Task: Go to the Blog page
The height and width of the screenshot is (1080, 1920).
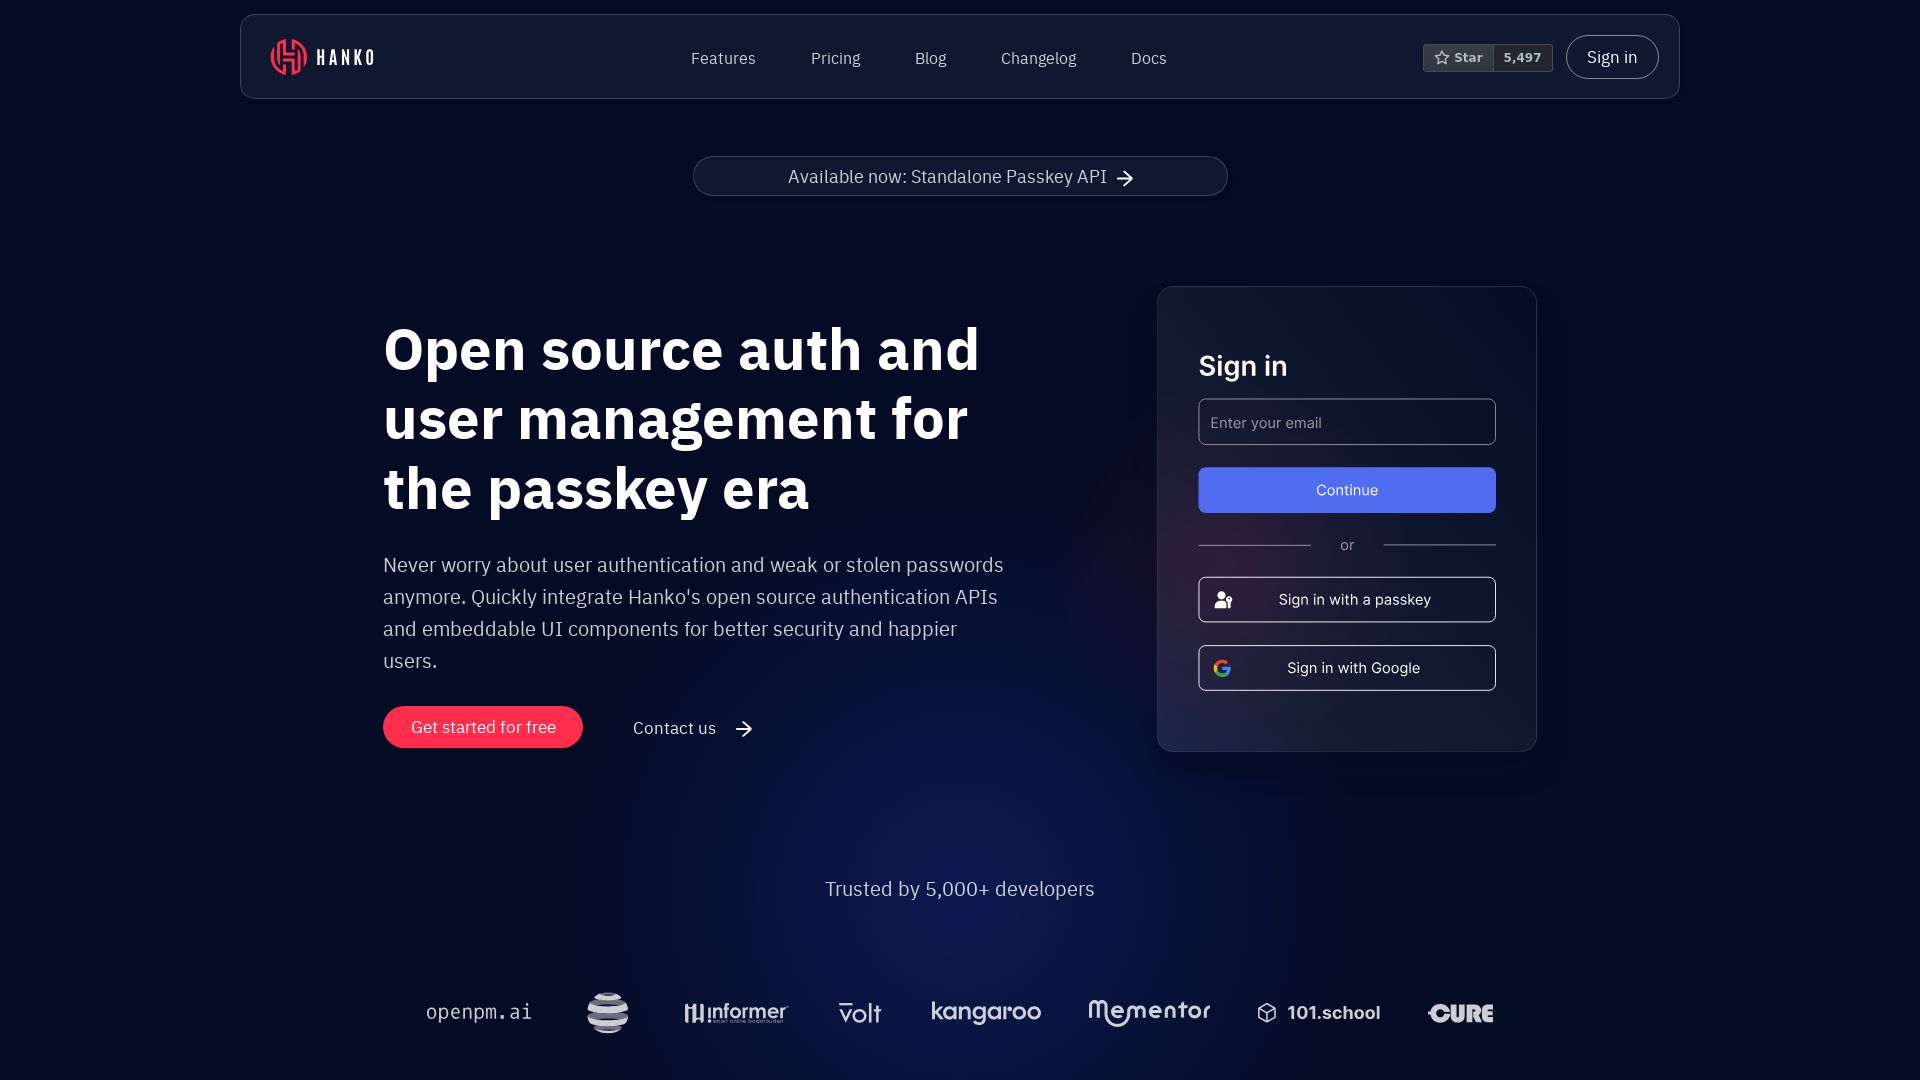Action: pyautogui.click(x=930, y=58)
